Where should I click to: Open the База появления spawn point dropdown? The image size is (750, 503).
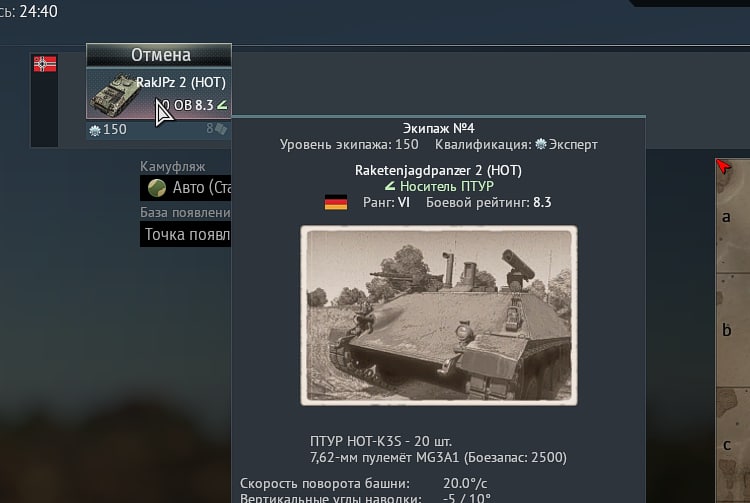coord(186,235)
